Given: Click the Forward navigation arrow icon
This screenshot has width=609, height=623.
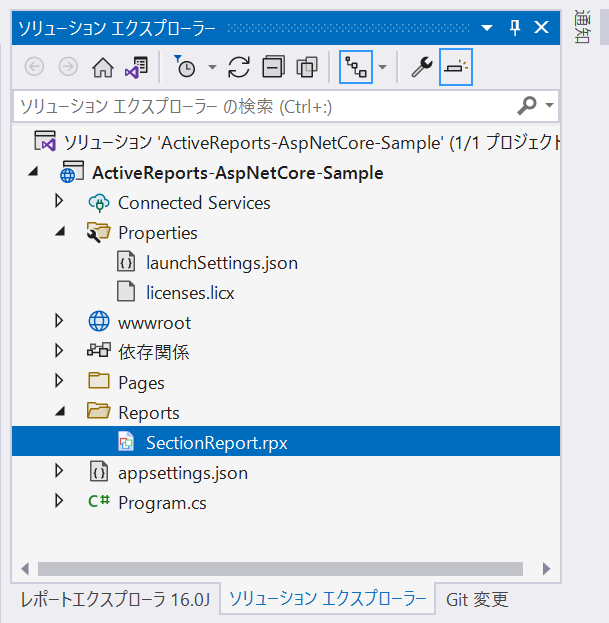Looking at the screenshot, I should click(x=68, y=67).
